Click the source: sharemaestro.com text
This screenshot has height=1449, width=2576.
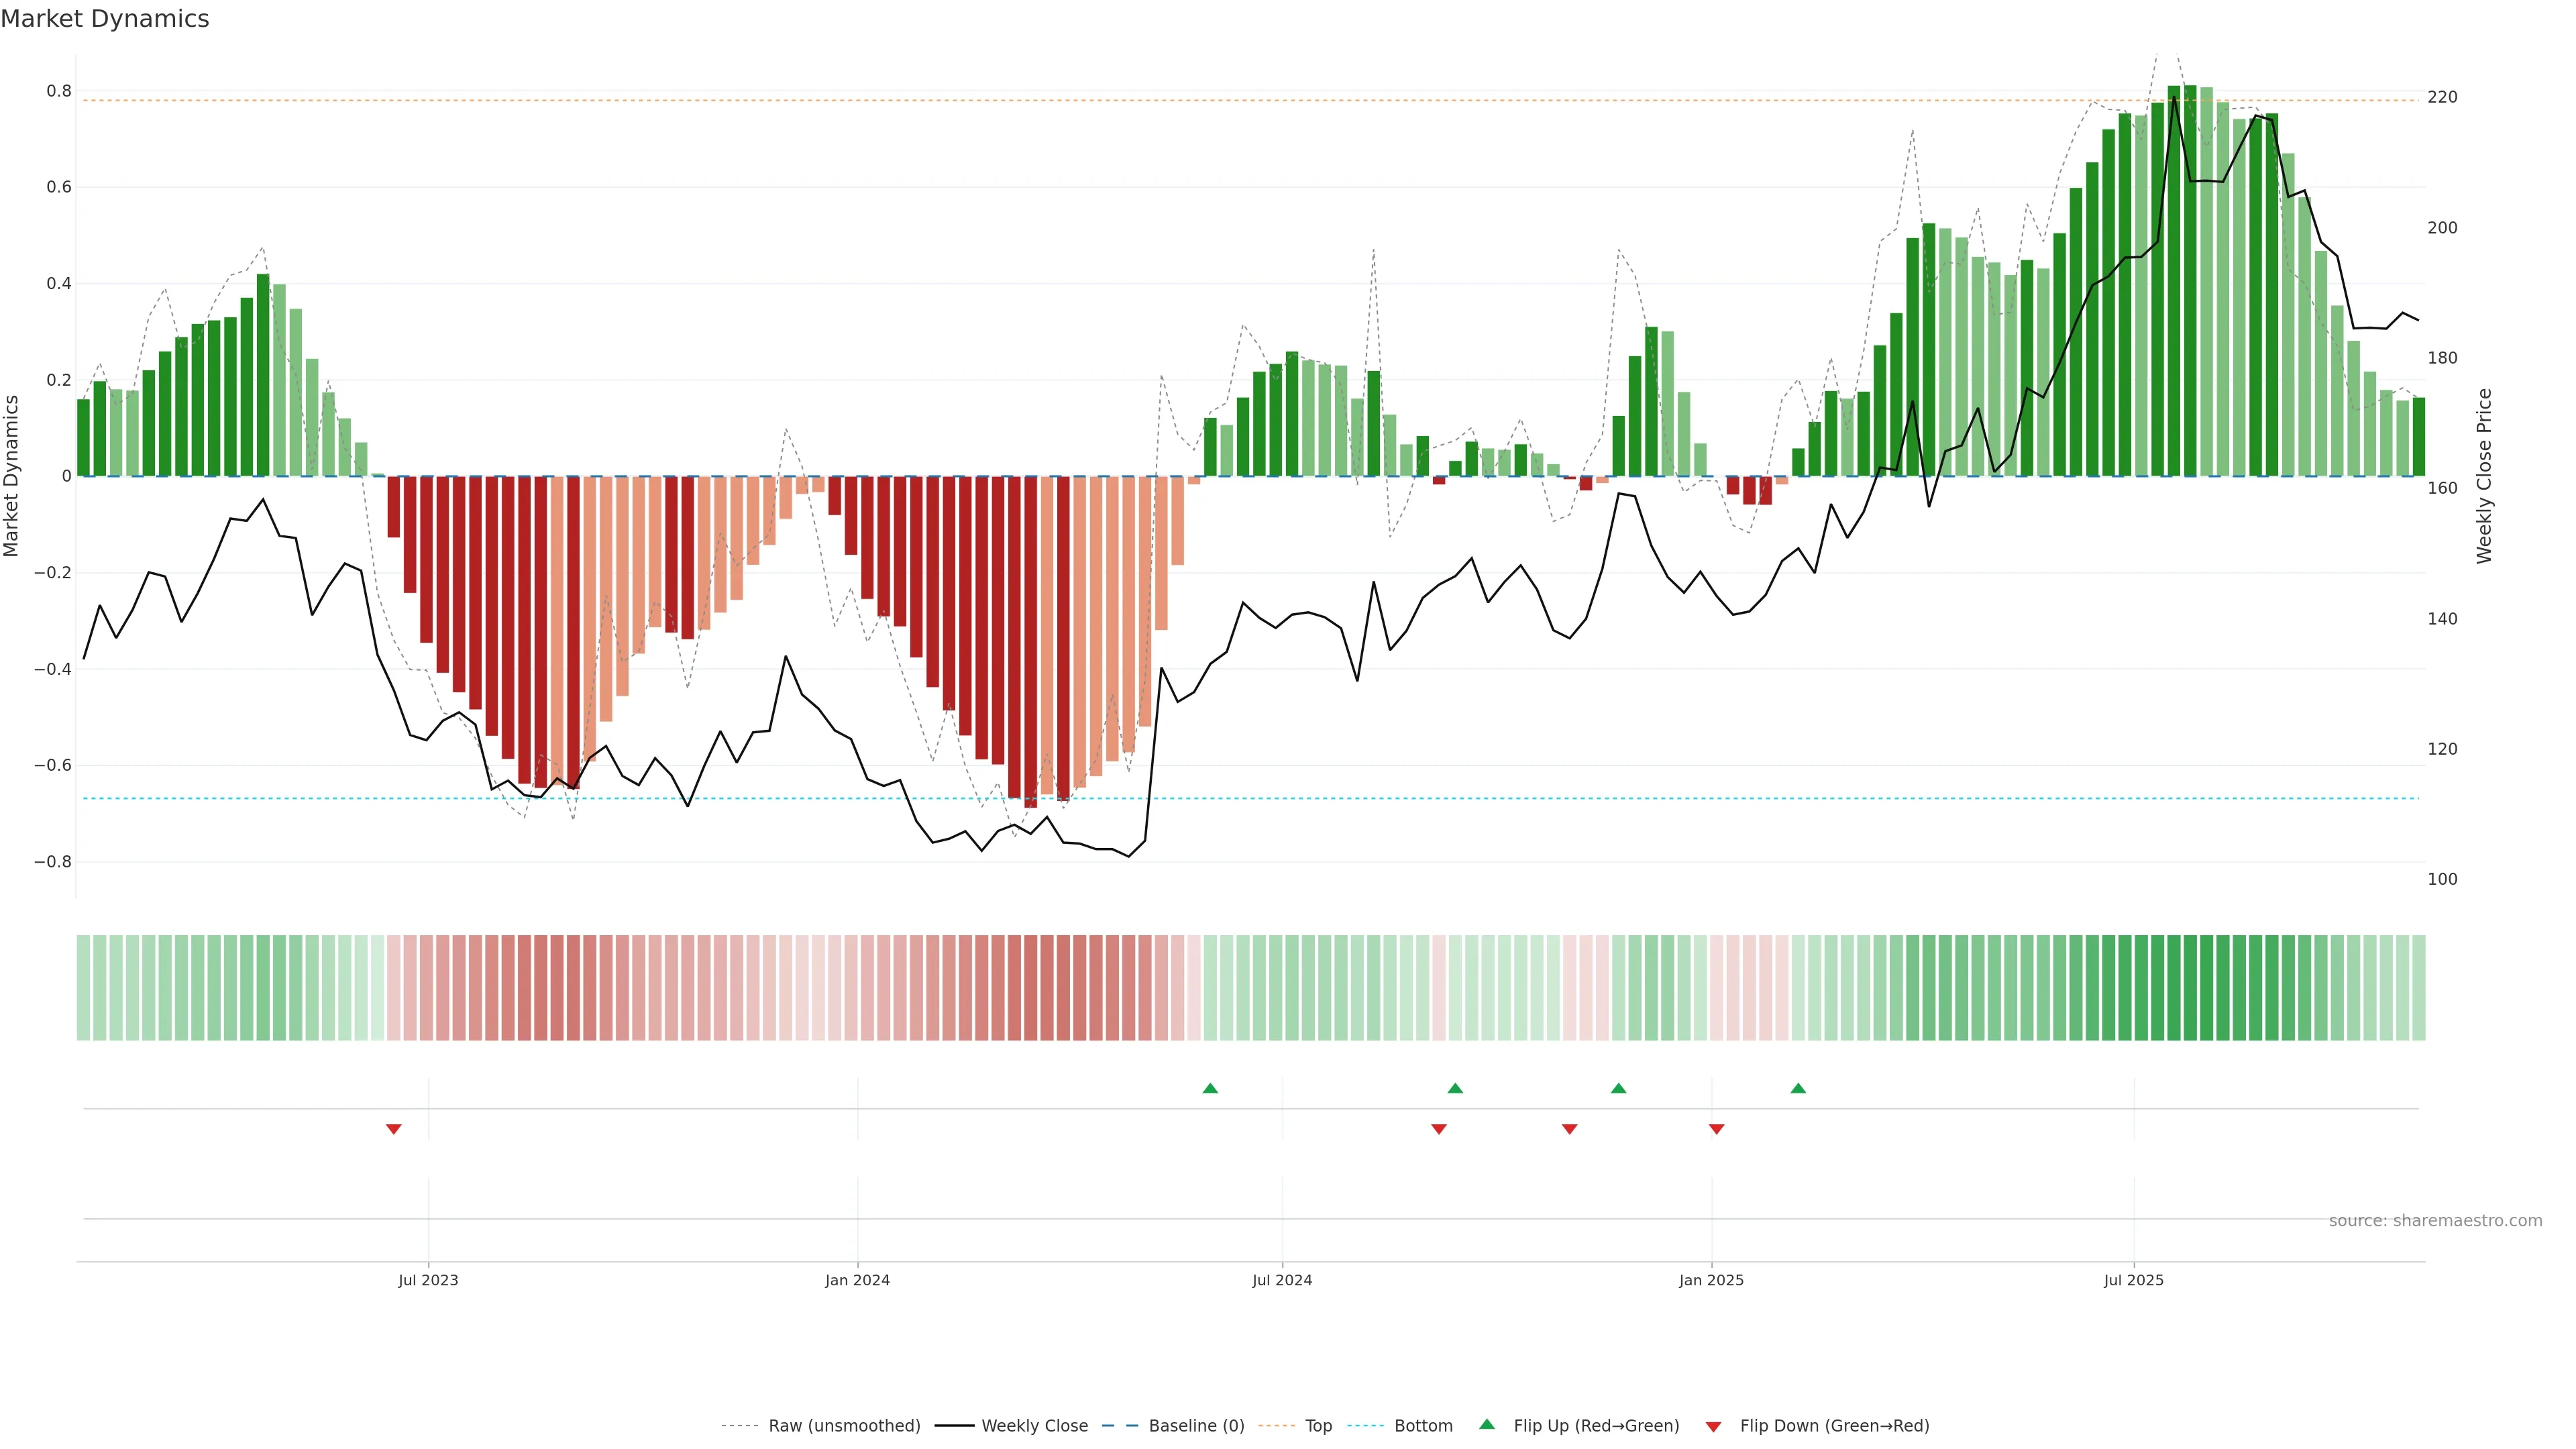pos(2435,1221)
